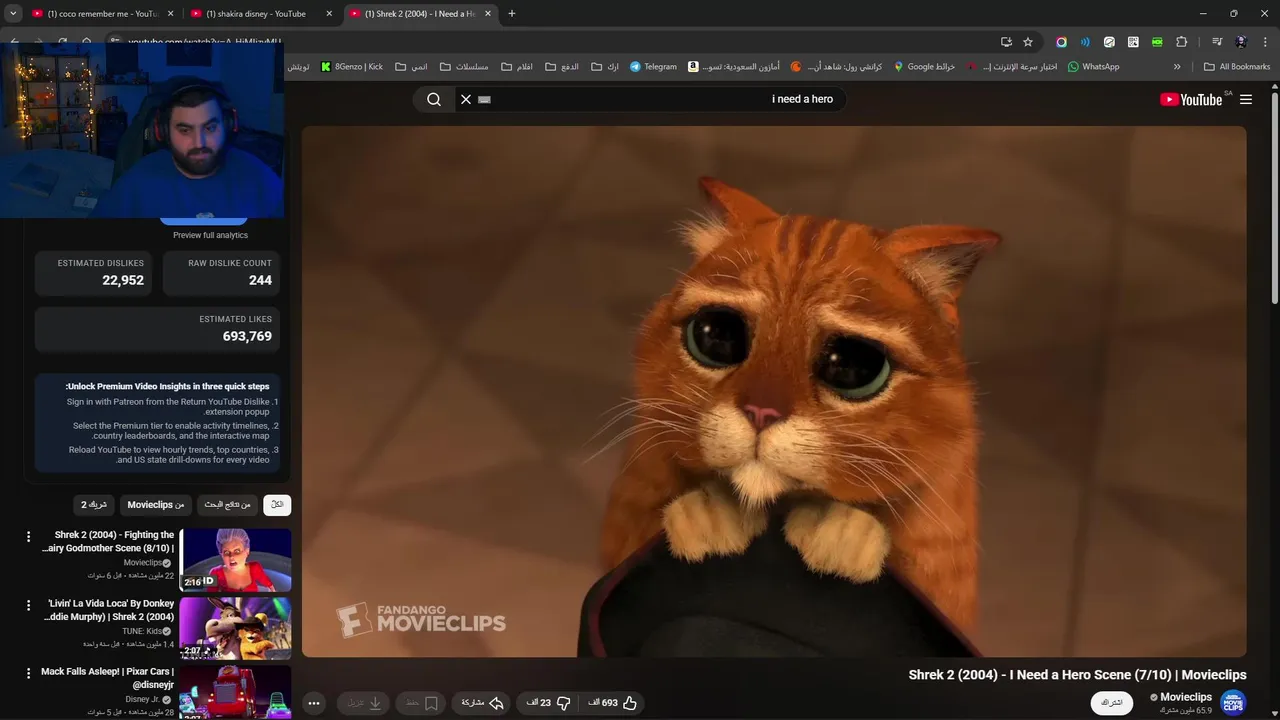Close the coco remember me tab

[x=171, y=14]
